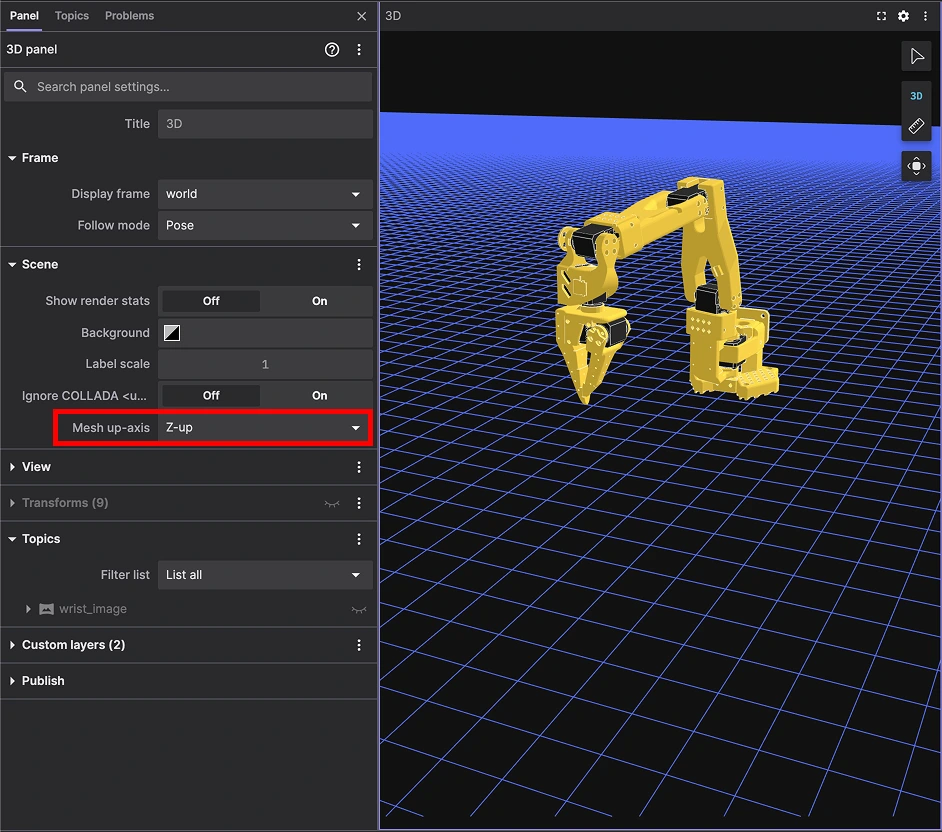Toggle fullscreen for the 3D panel
This screenshot has height=832, width=942.
click(x=881, y=16)
